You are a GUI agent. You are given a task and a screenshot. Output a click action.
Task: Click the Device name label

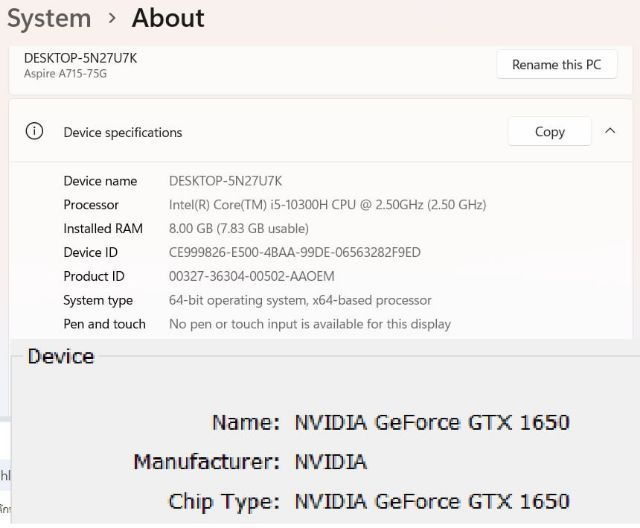point(100,181)
